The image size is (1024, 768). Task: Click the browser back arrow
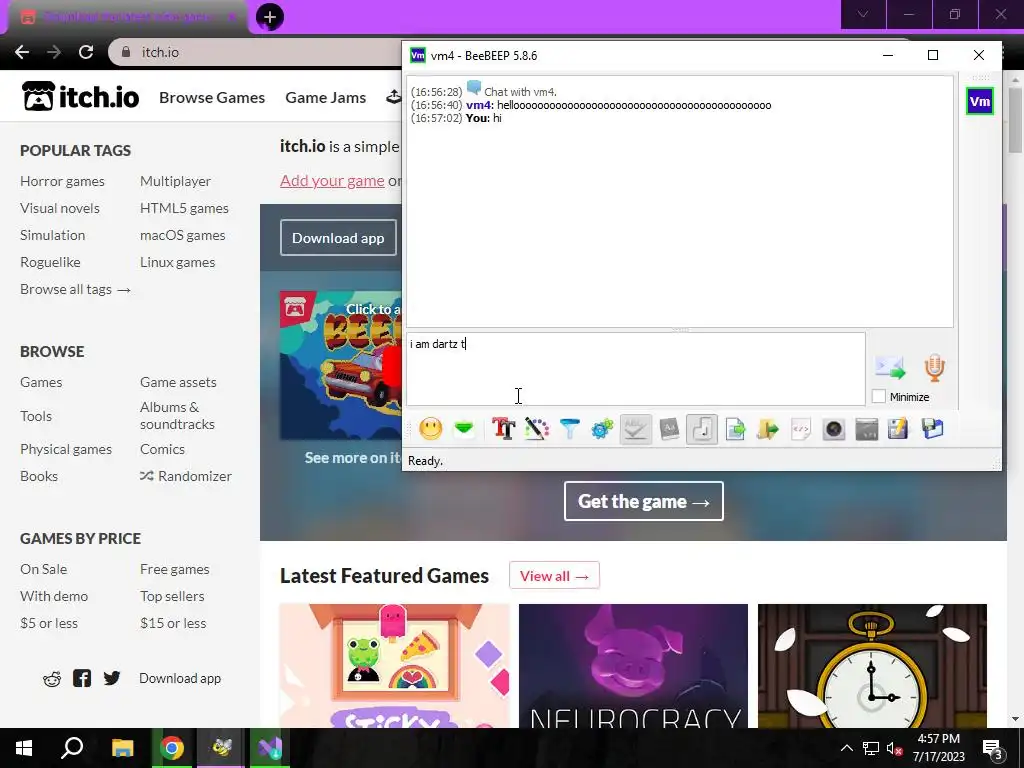22,52
